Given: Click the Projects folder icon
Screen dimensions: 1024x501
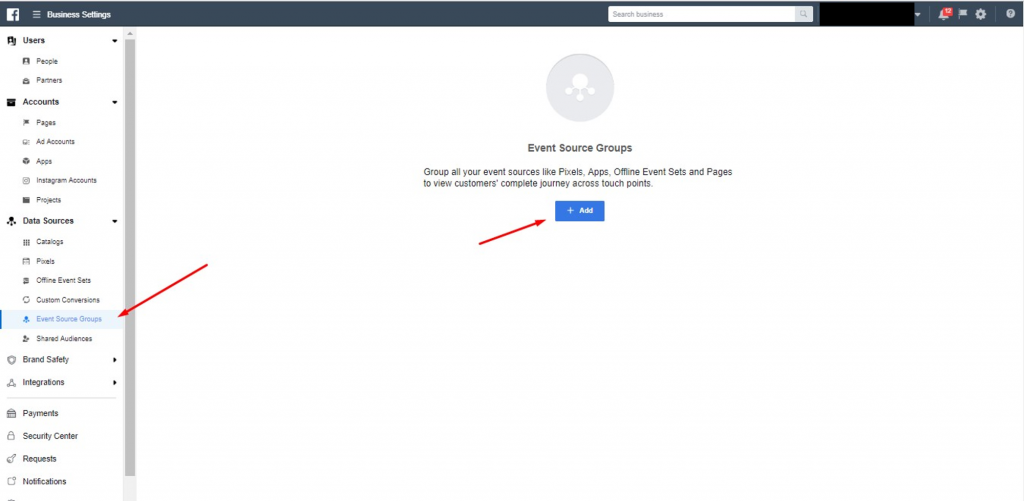Looking at the screenshot, I should 26,200.
